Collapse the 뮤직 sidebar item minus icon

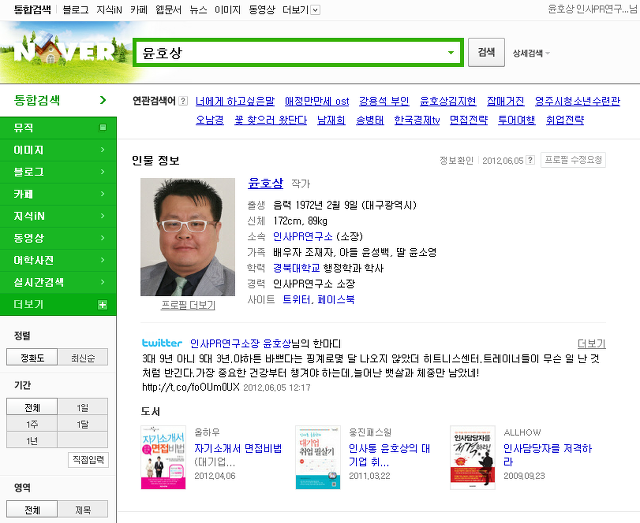click(103, 127)
